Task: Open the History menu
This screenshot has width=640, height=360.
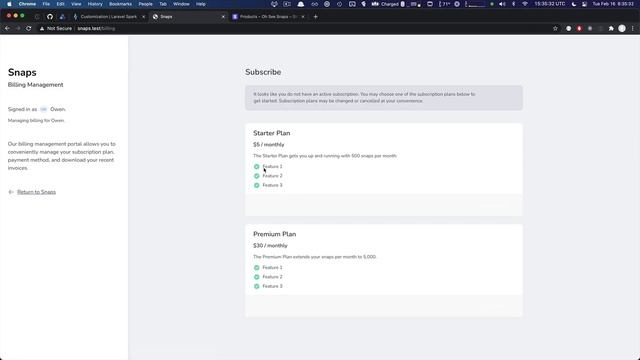Action: [x=95, y=4]
